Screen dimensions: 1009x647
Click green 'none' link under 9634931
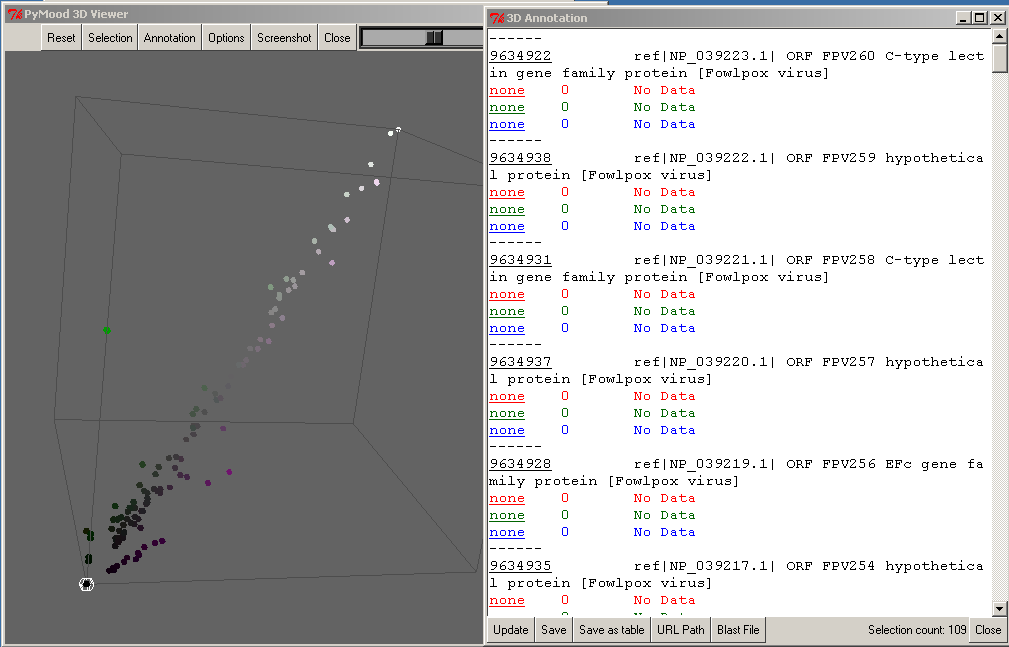(507, 311)
